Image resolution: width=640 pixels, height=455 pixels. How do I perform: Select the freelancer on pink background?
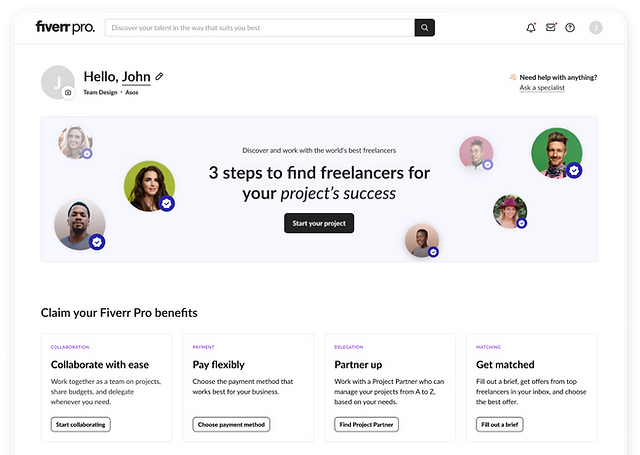[x=476, y=153]
